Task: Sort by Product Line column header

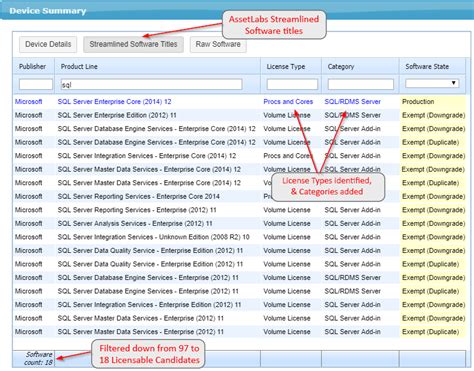Action: (x=79, y=66)
